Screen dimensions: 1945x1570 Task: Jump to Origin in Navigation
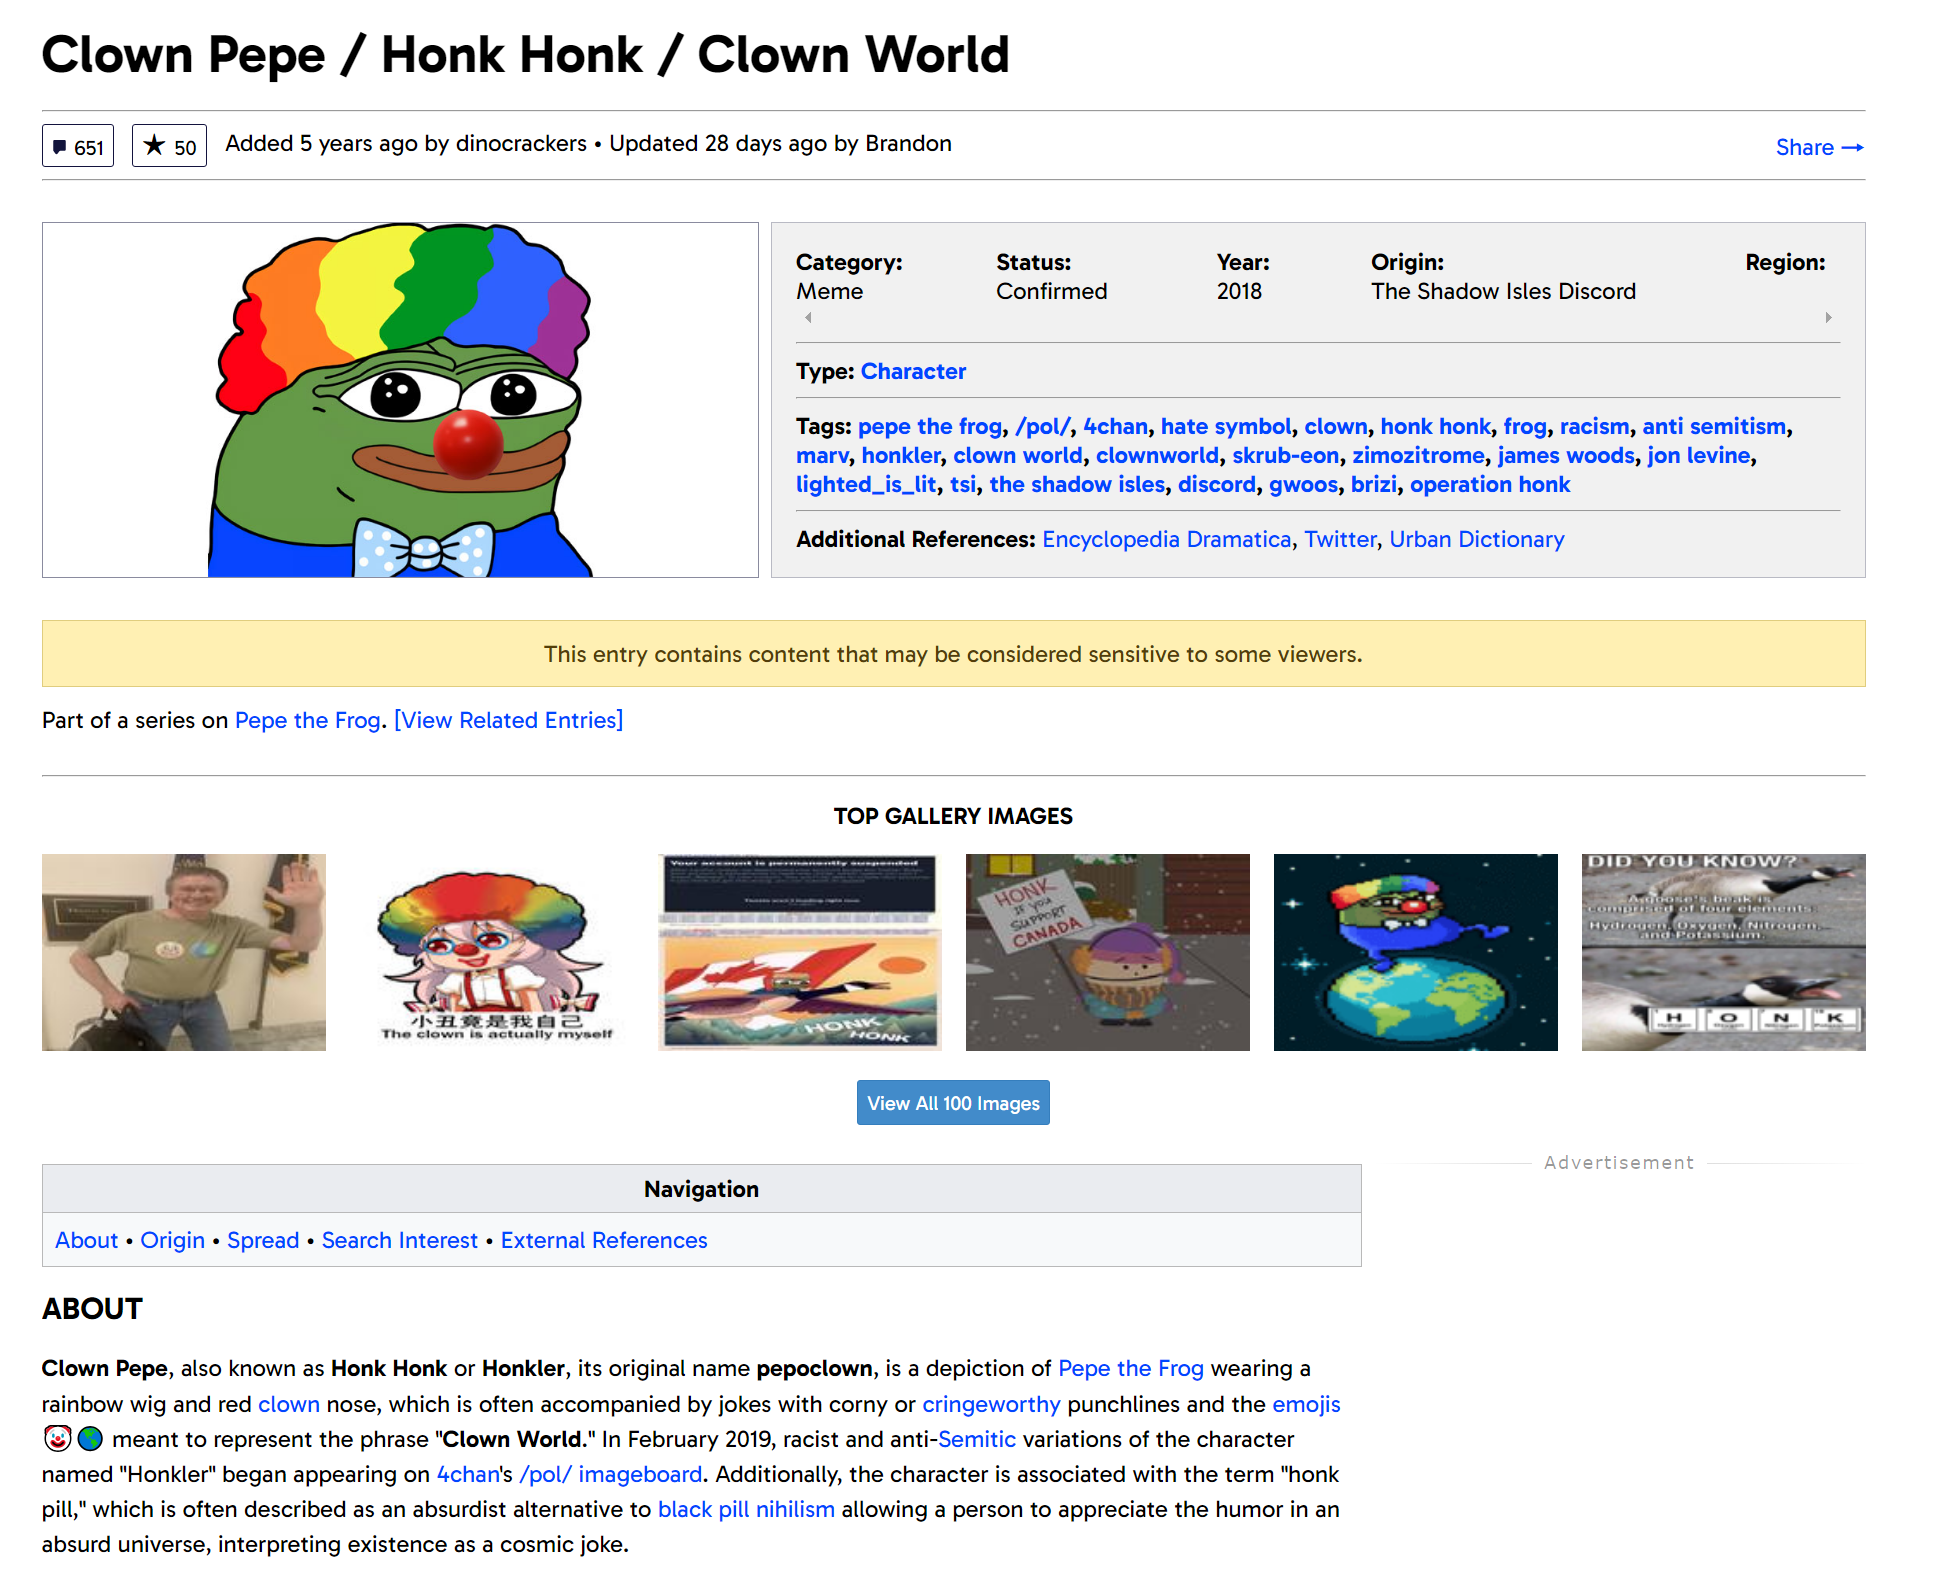coord(172,1240)
